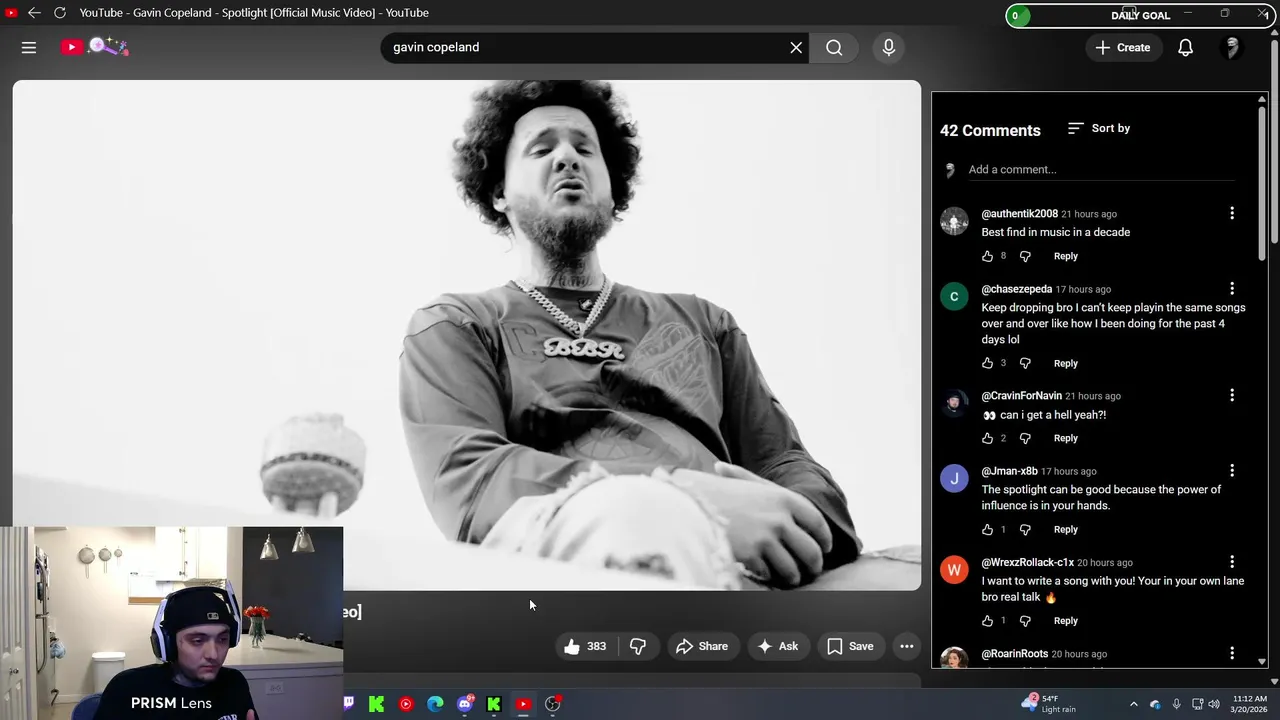Open the clock showing 11:12 AM

(1249, 704)
